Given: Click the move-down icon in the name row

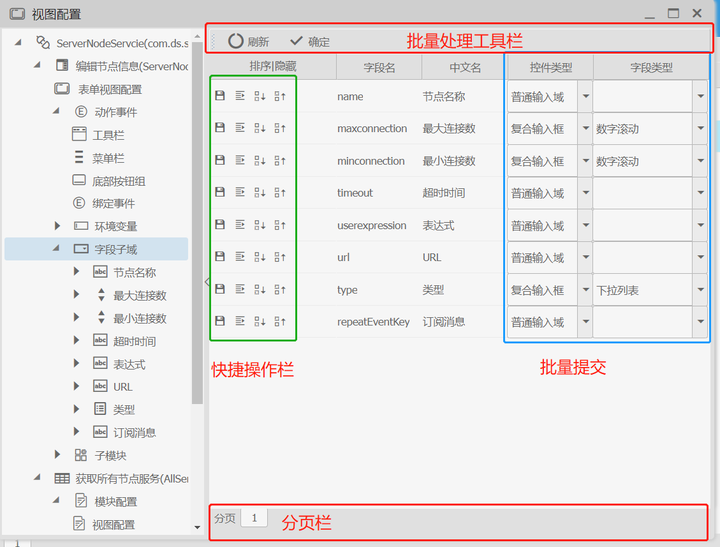Looking at the screenshot, I should (259, 96).
